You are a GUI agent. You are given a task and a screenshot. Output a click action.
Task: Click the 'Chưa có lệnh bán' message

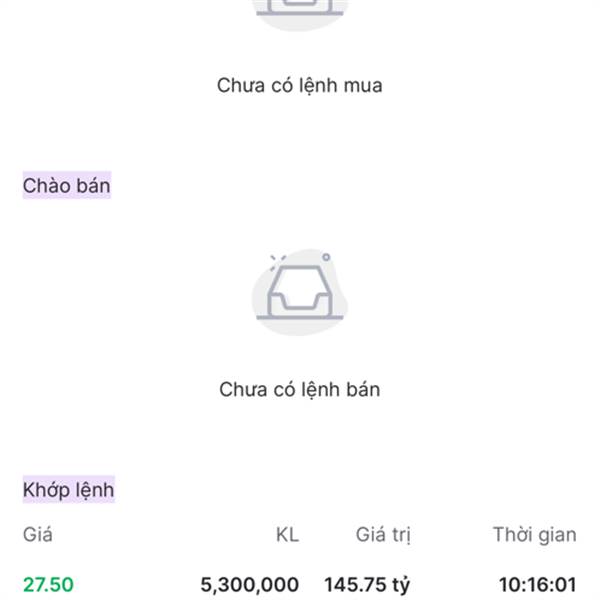299,389
